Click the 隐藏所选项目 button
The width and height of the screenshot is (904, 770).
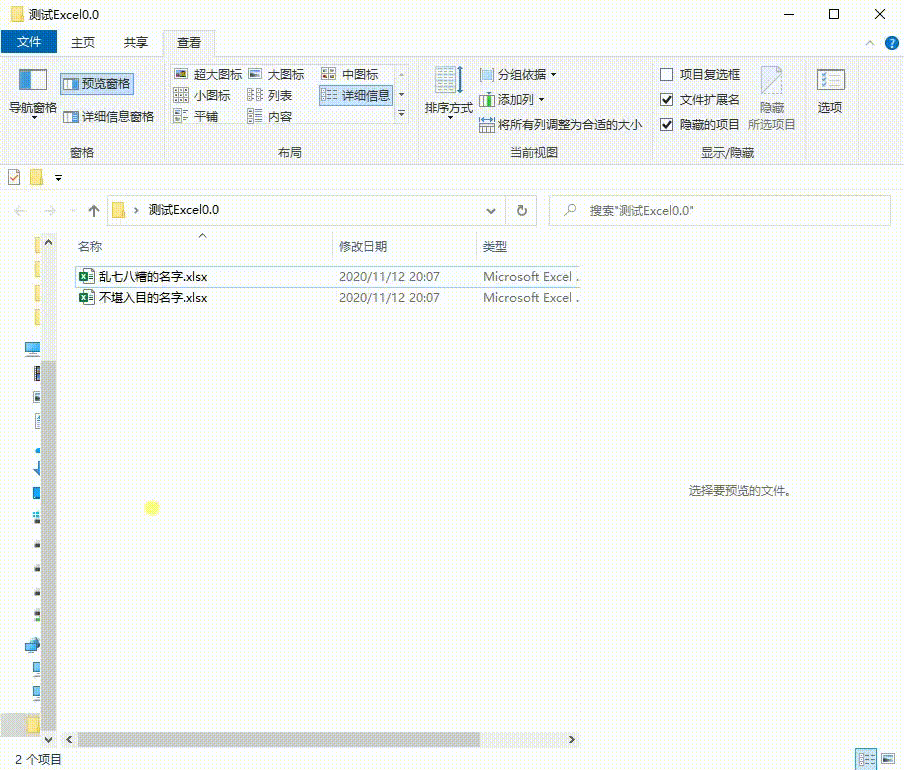(x=771, y=98)
